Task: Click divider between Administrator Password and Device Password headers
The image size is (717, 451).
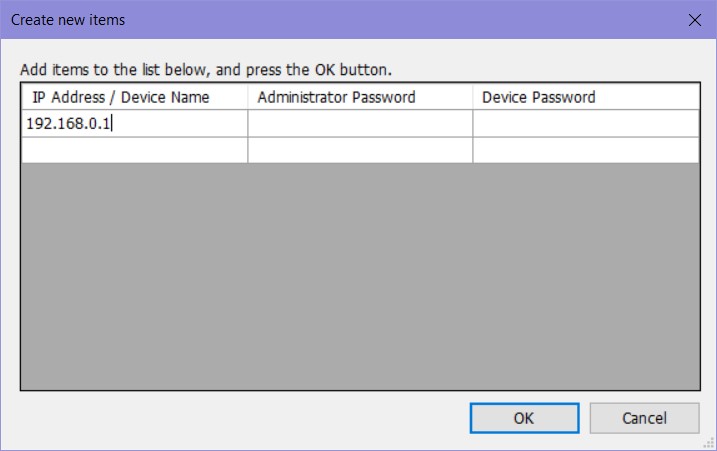Action: click(473, 97)
